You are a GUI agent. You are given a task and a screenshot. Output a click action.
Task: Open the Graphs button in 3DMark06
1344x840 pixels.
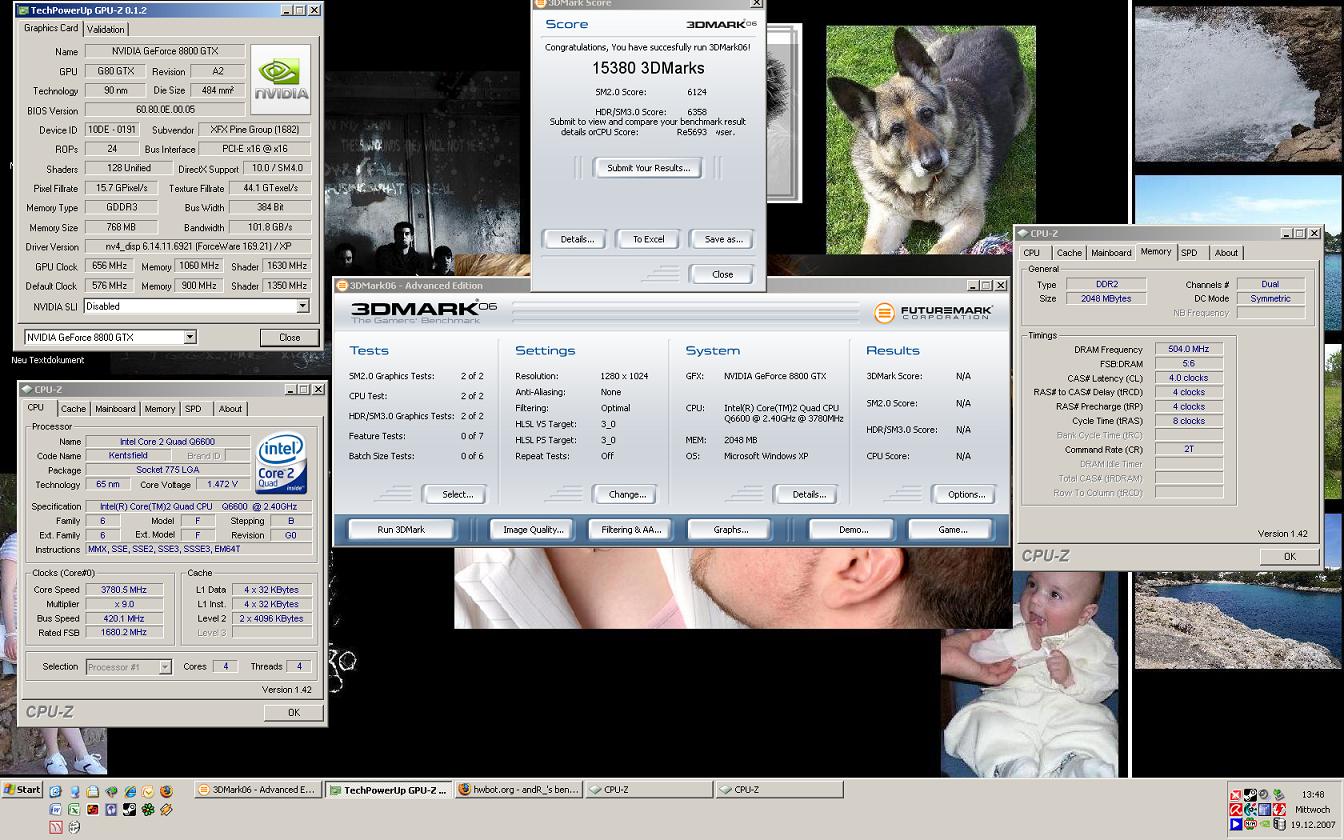[x=731, y=529]
